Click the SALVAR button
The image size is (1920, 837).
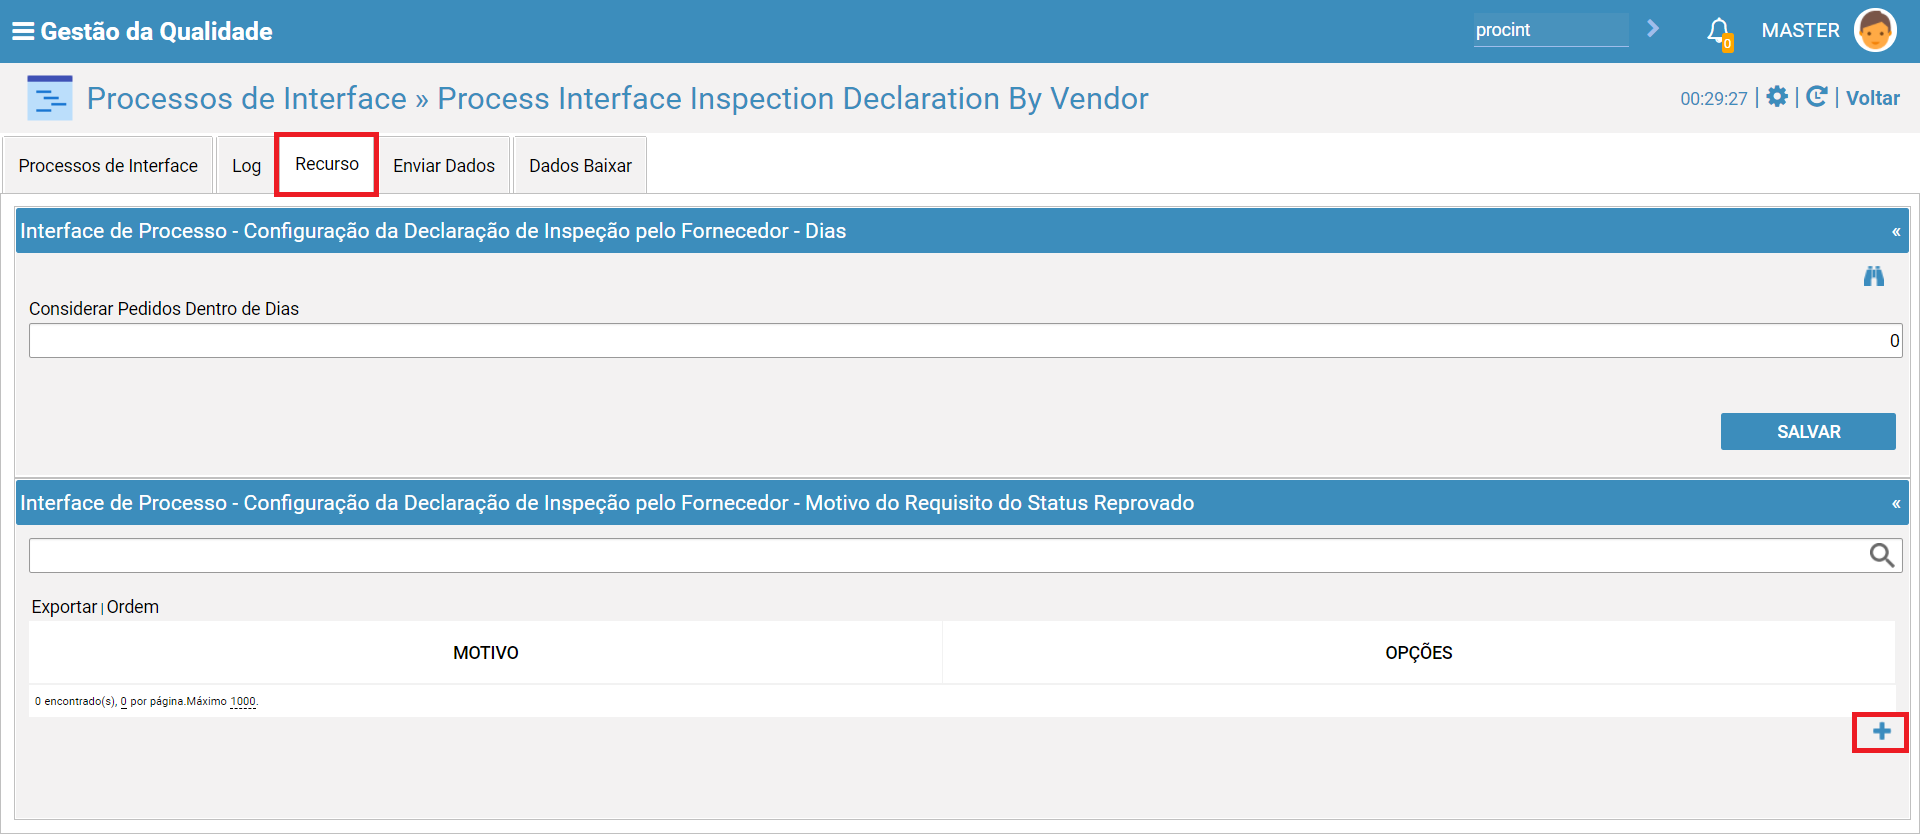coord(1808,432)
